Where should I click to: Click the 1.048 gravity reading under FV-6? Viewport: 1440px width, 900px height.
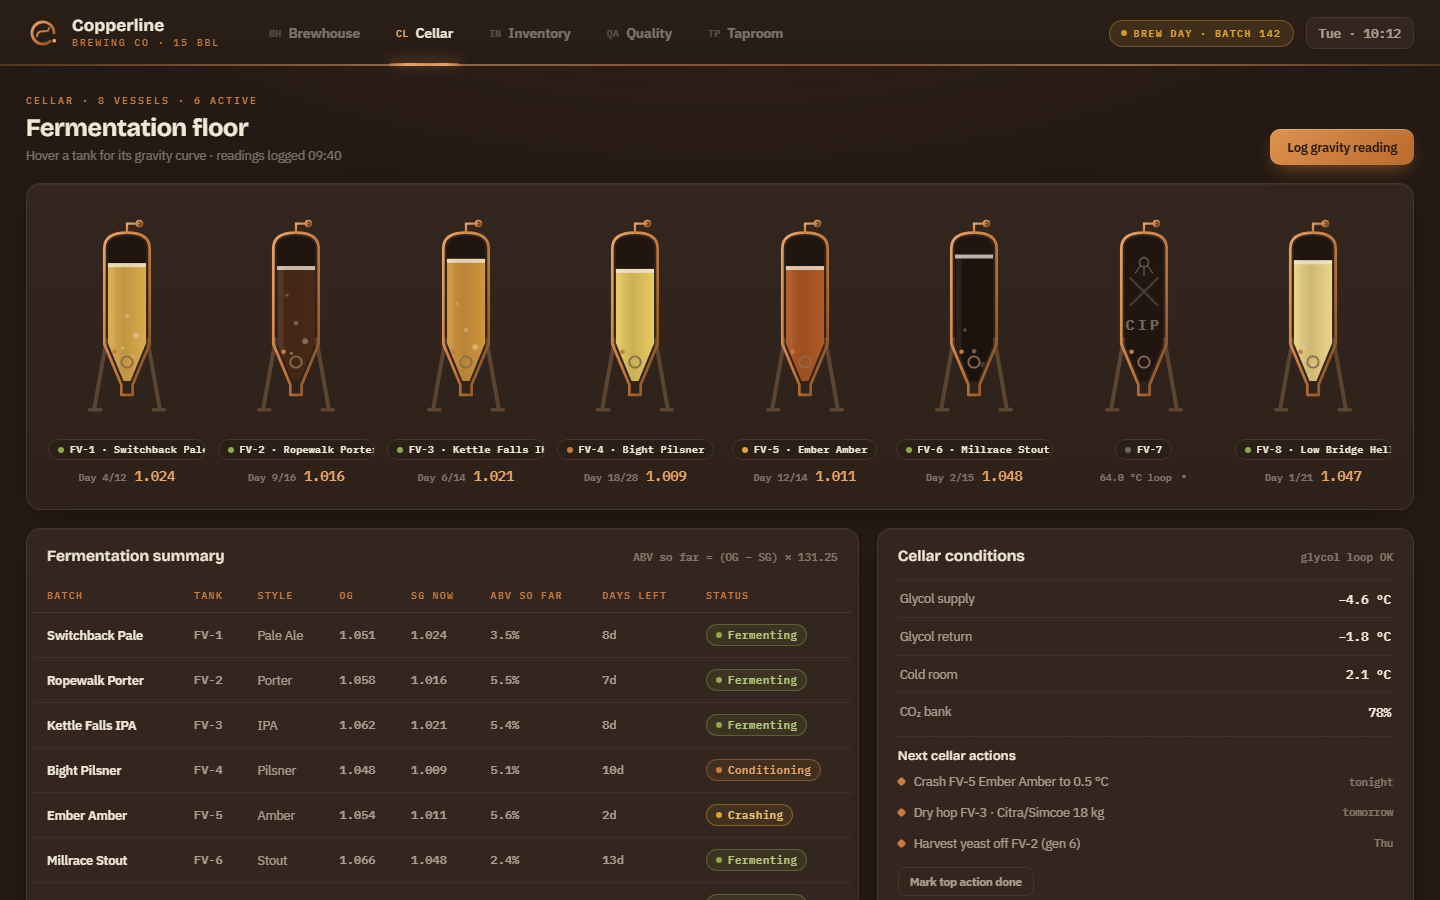point(1002,477)
